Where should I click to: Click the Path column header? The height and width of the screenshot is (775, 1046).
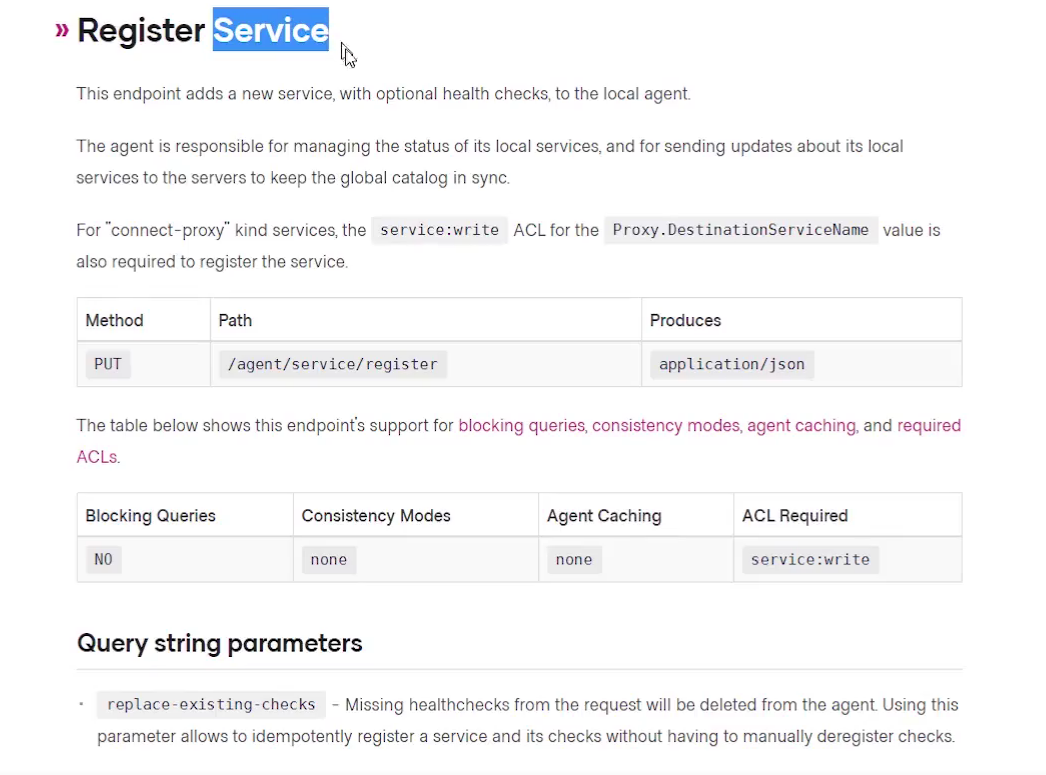[x=235, y=321]
